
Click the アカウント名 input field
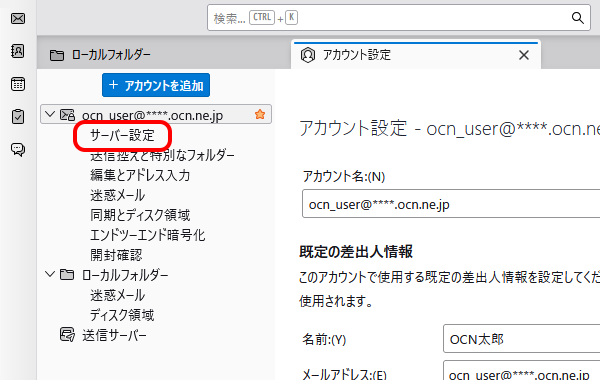[451, 204]
